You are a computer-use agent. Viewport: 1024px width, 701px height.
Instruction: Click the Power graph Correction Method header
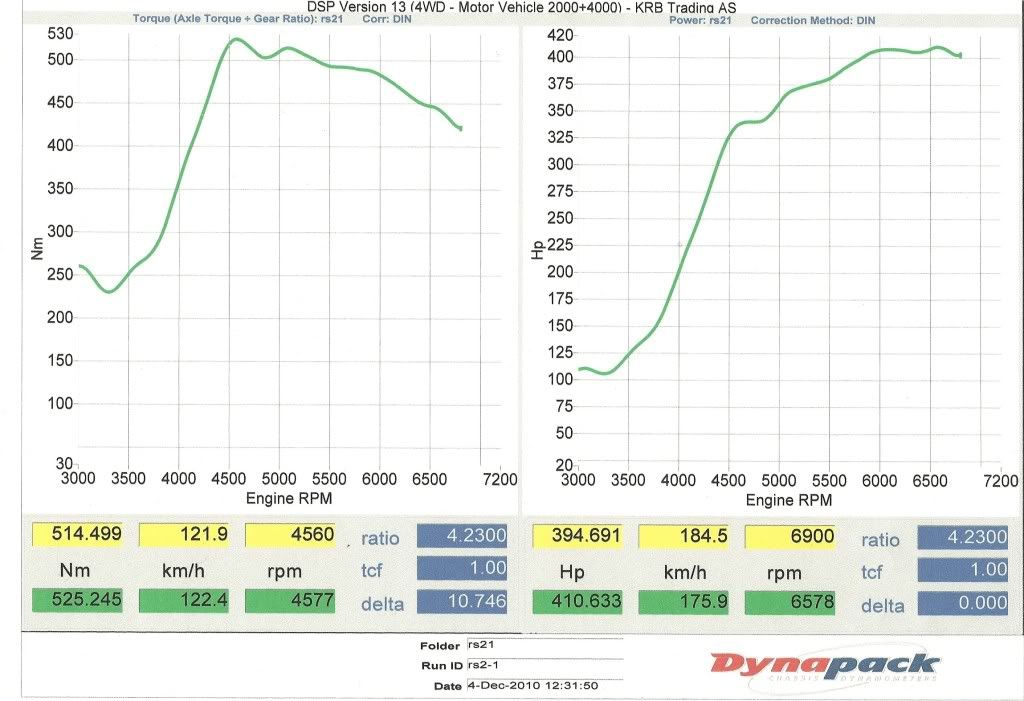point(812,21)
